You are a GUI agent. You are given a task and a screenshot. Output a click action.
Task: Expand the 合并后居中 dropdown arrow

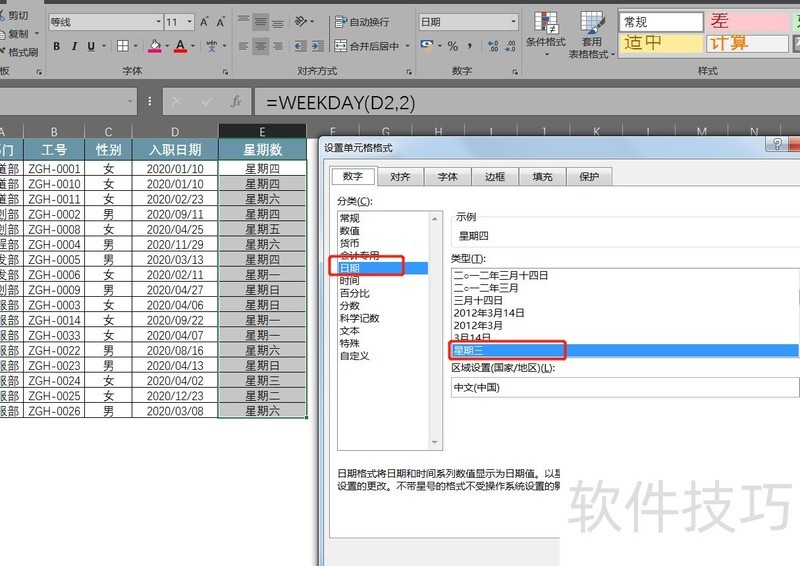pos(408,46)
